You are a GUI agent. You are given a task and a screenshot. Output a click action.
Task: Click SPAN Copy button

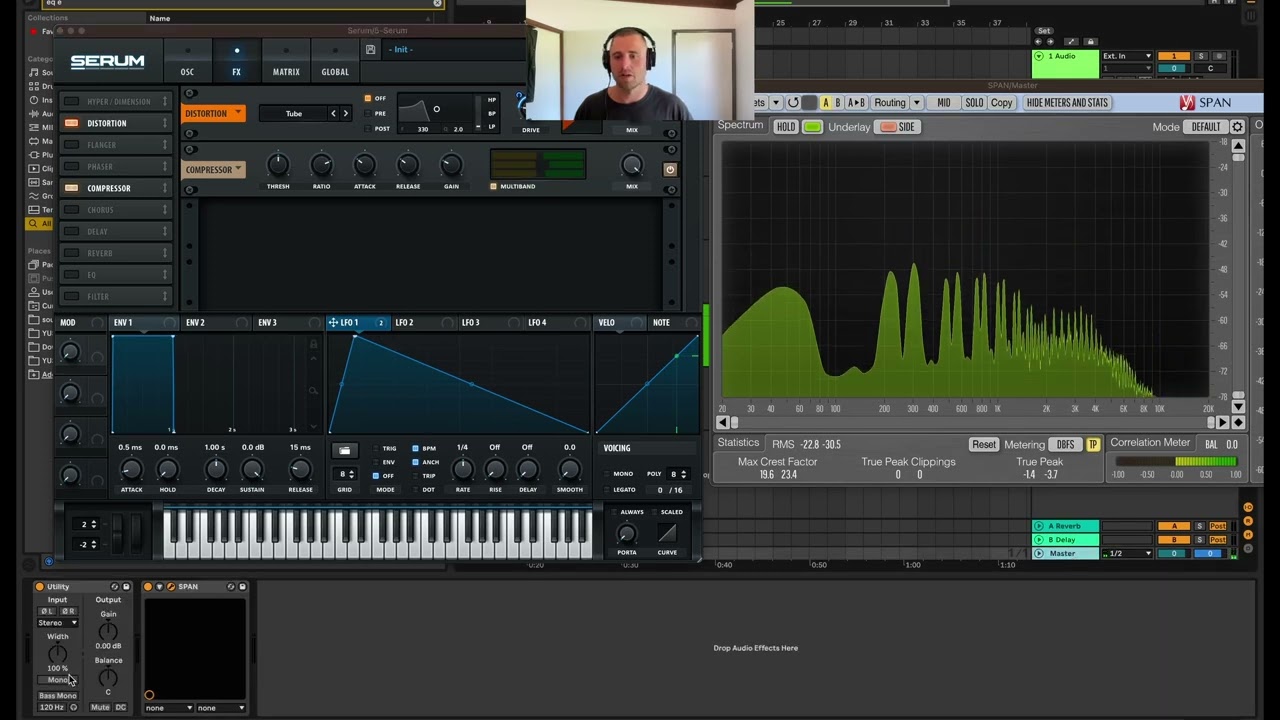click(1002, 102)
